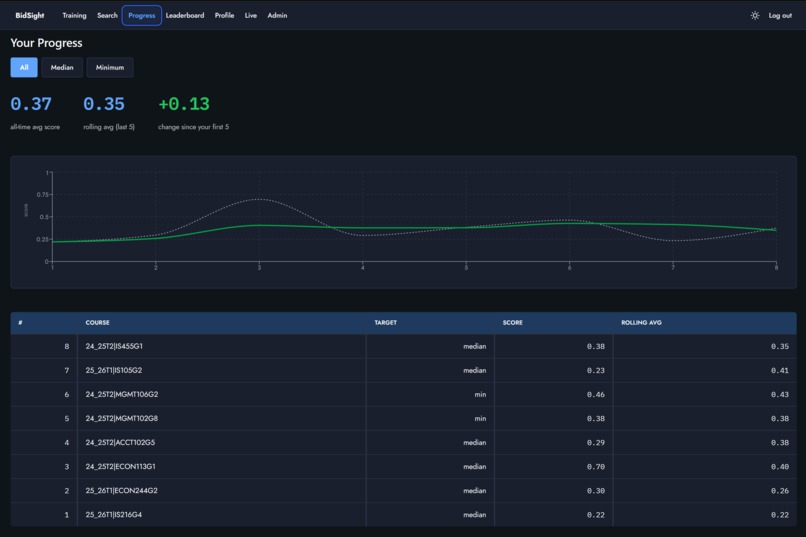The height and width of the screenshot is (537, 806).
Task: Click rolling avg 0.26 in ECON244G2 row
Action: (780, 491)
